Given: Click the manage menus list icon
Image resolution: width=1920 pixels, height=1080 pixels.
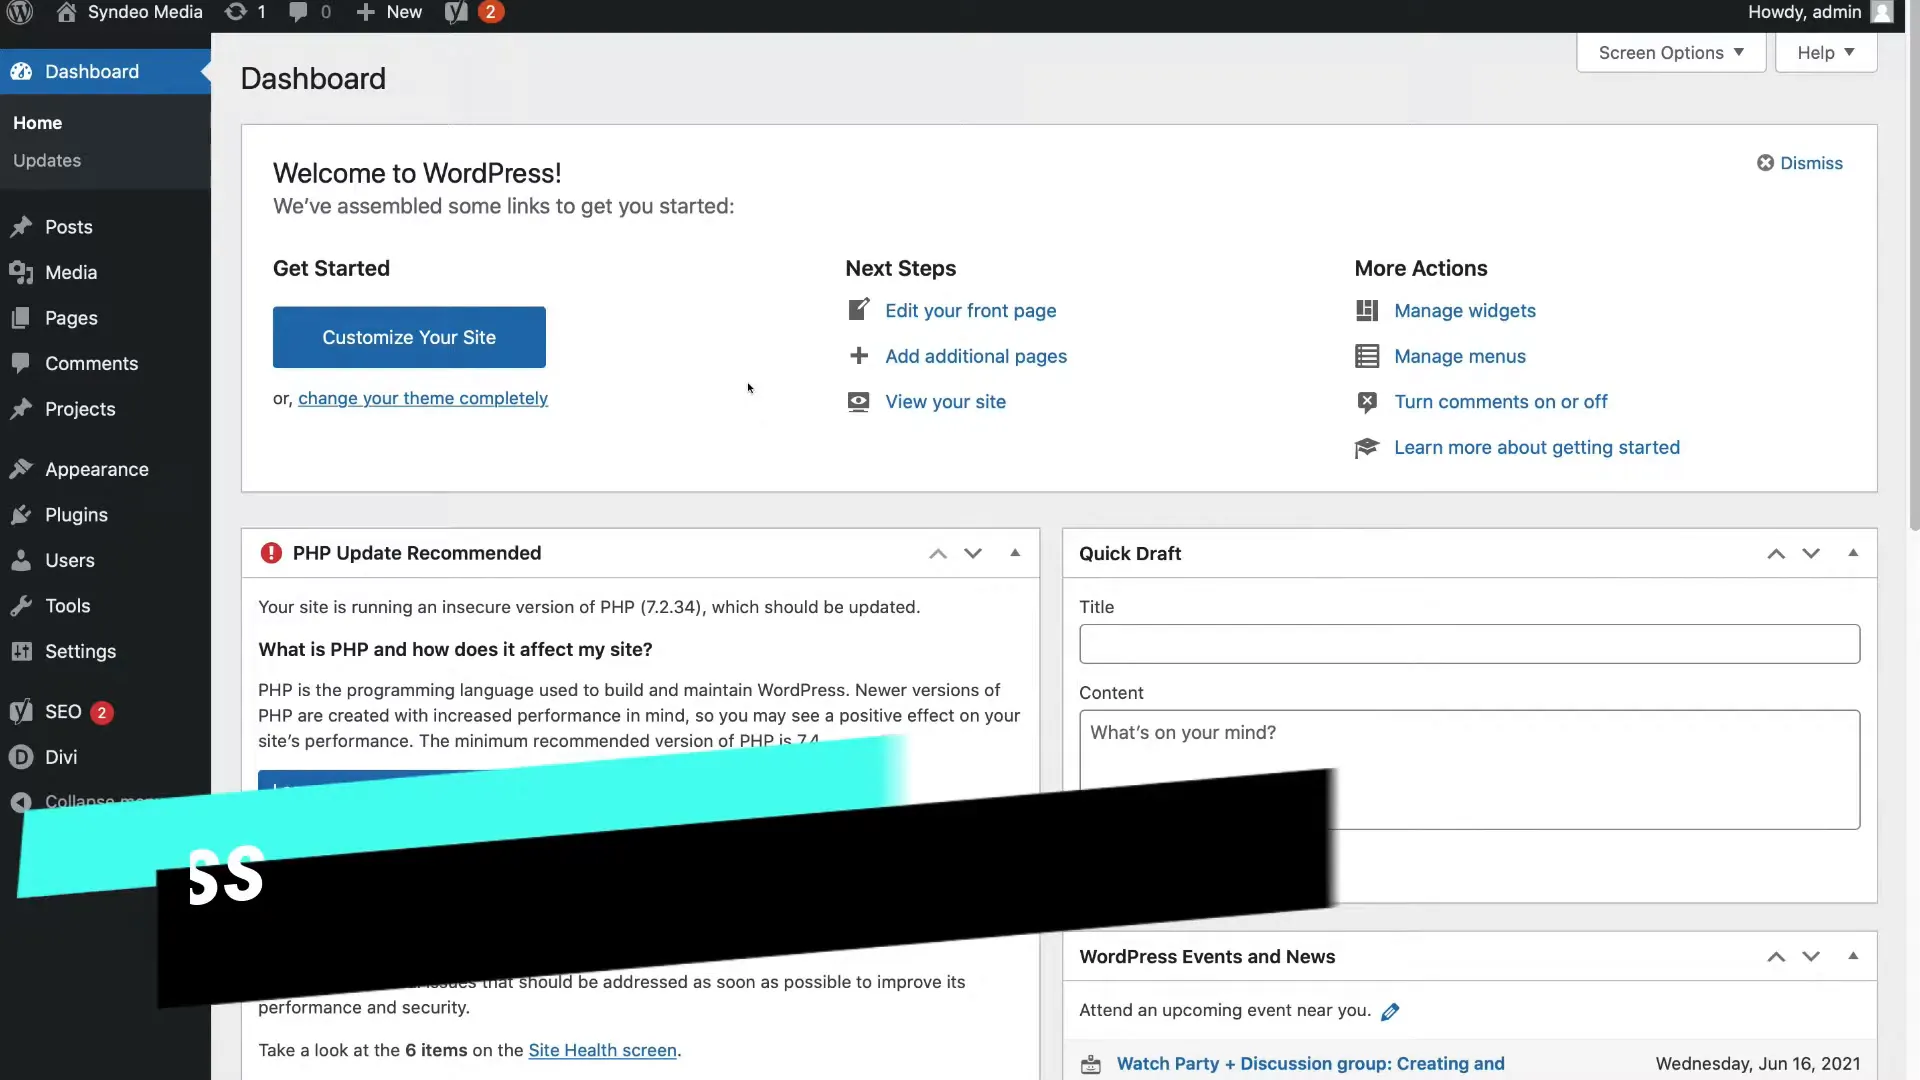Looking at the screenshot, I should coord(1367,356).
